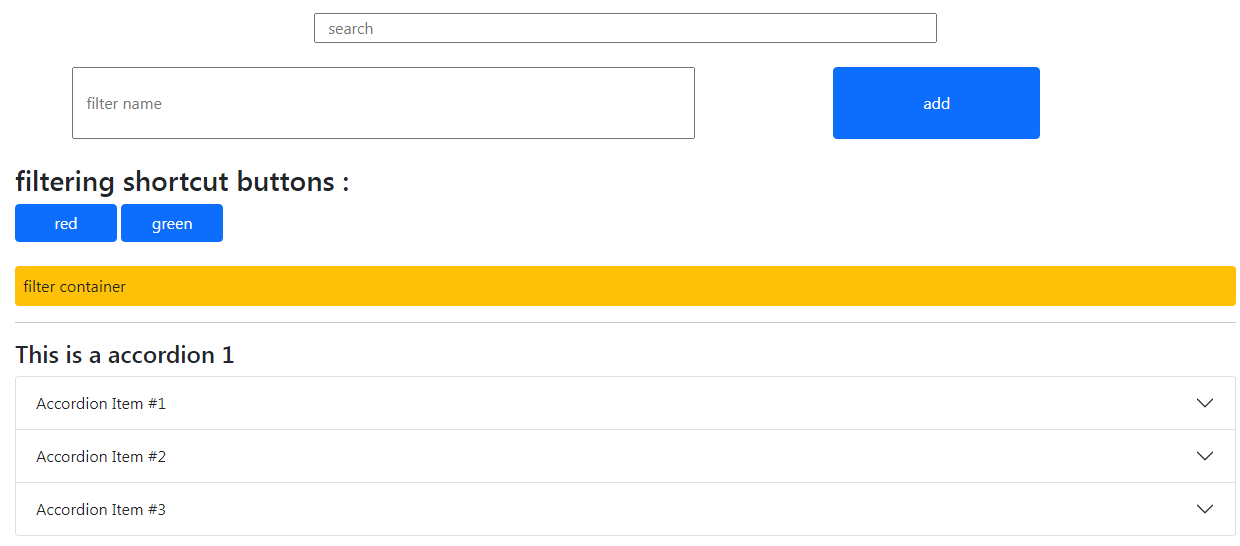Click the 'This is a accordion 1' heading

125,355
